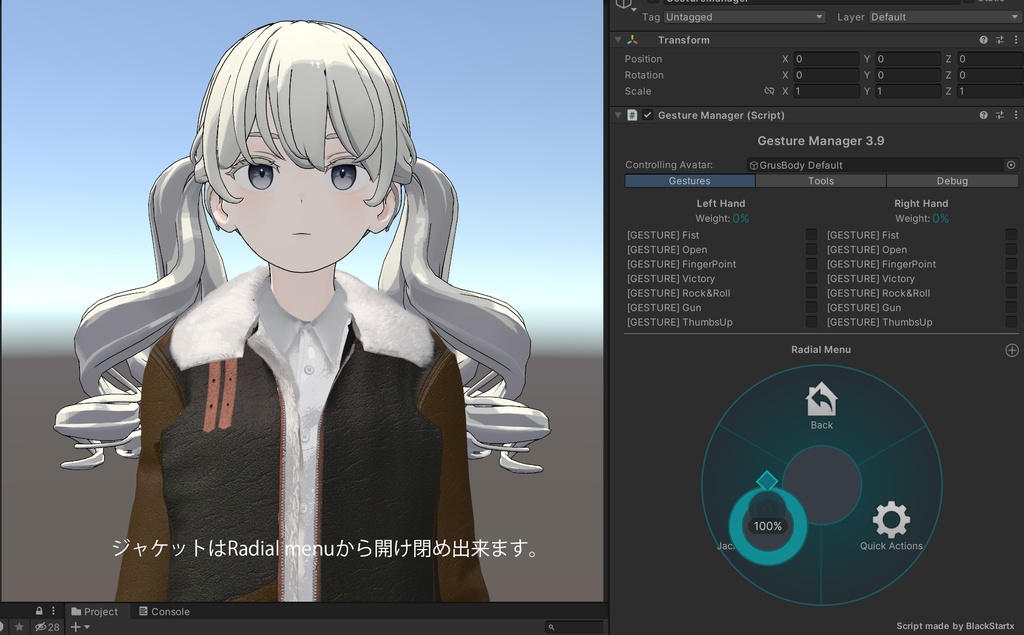Check Left Hand [GESTURE] Victory
The width and height of the screenshot is (1024, 635).
tap(811, 278)
